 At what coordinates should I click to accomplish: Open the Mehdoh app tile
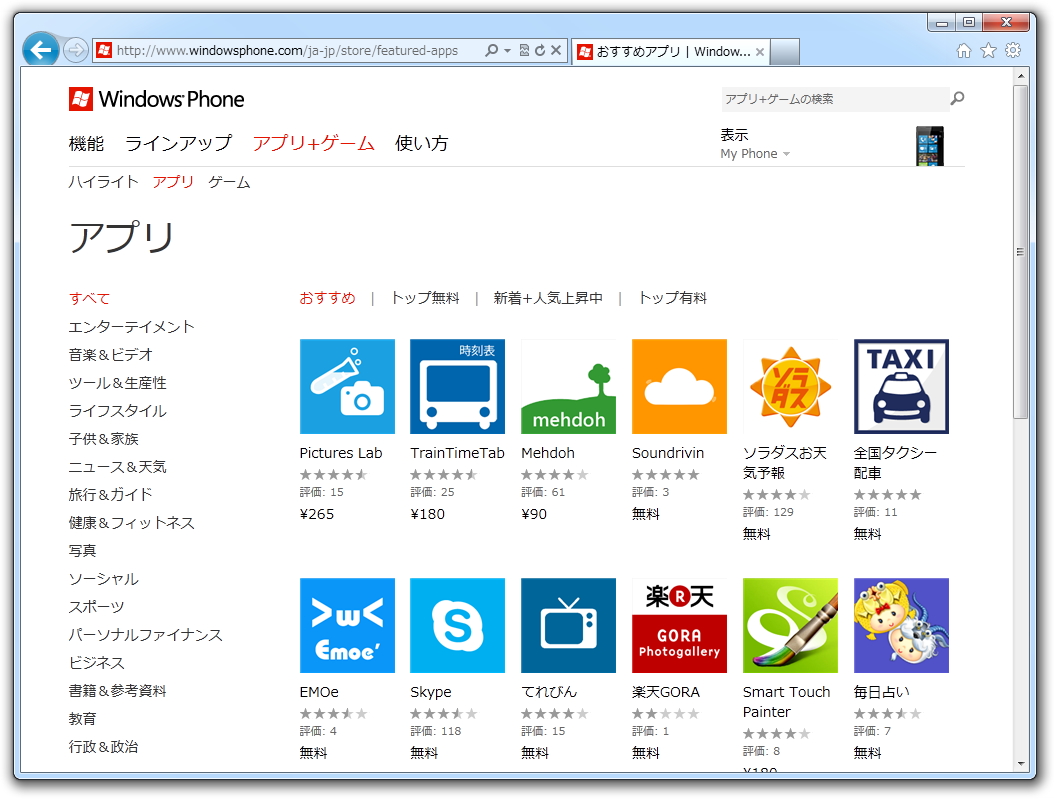(568, 387)
